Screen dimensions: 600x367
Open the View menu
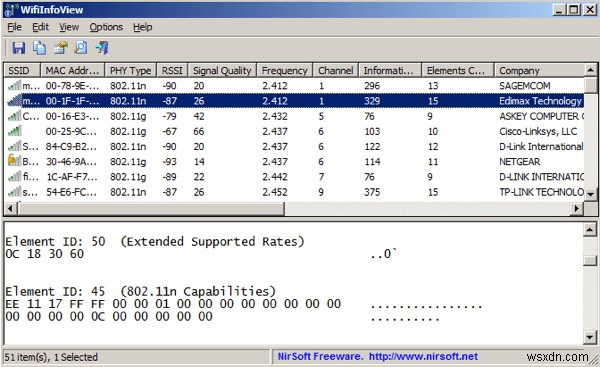coord(69,27)
